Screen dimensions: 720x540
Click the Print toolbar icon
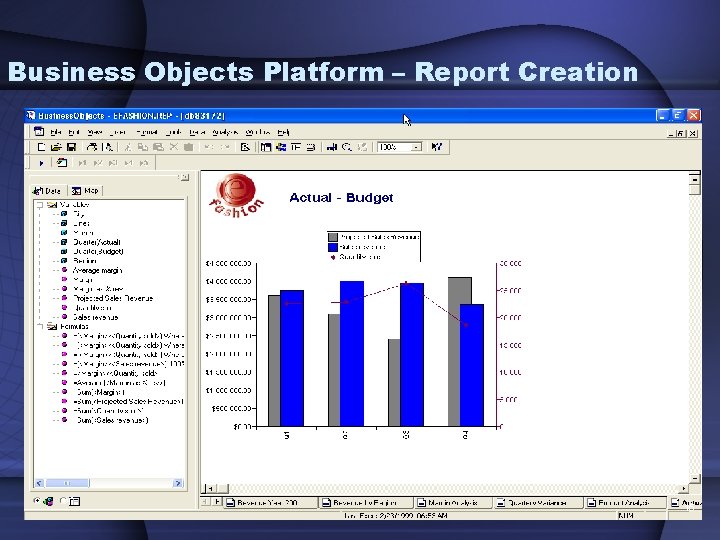tap(92, 147)
